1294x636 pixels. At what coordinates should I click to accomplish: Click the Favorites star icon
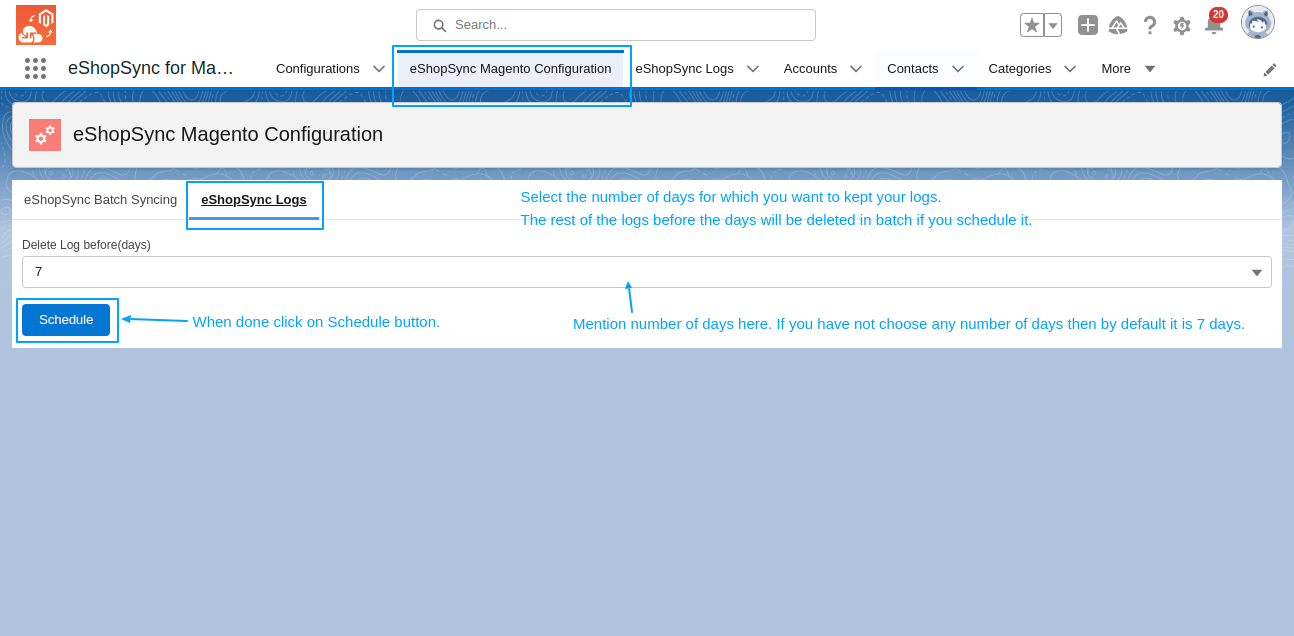tap(1031, 25)
